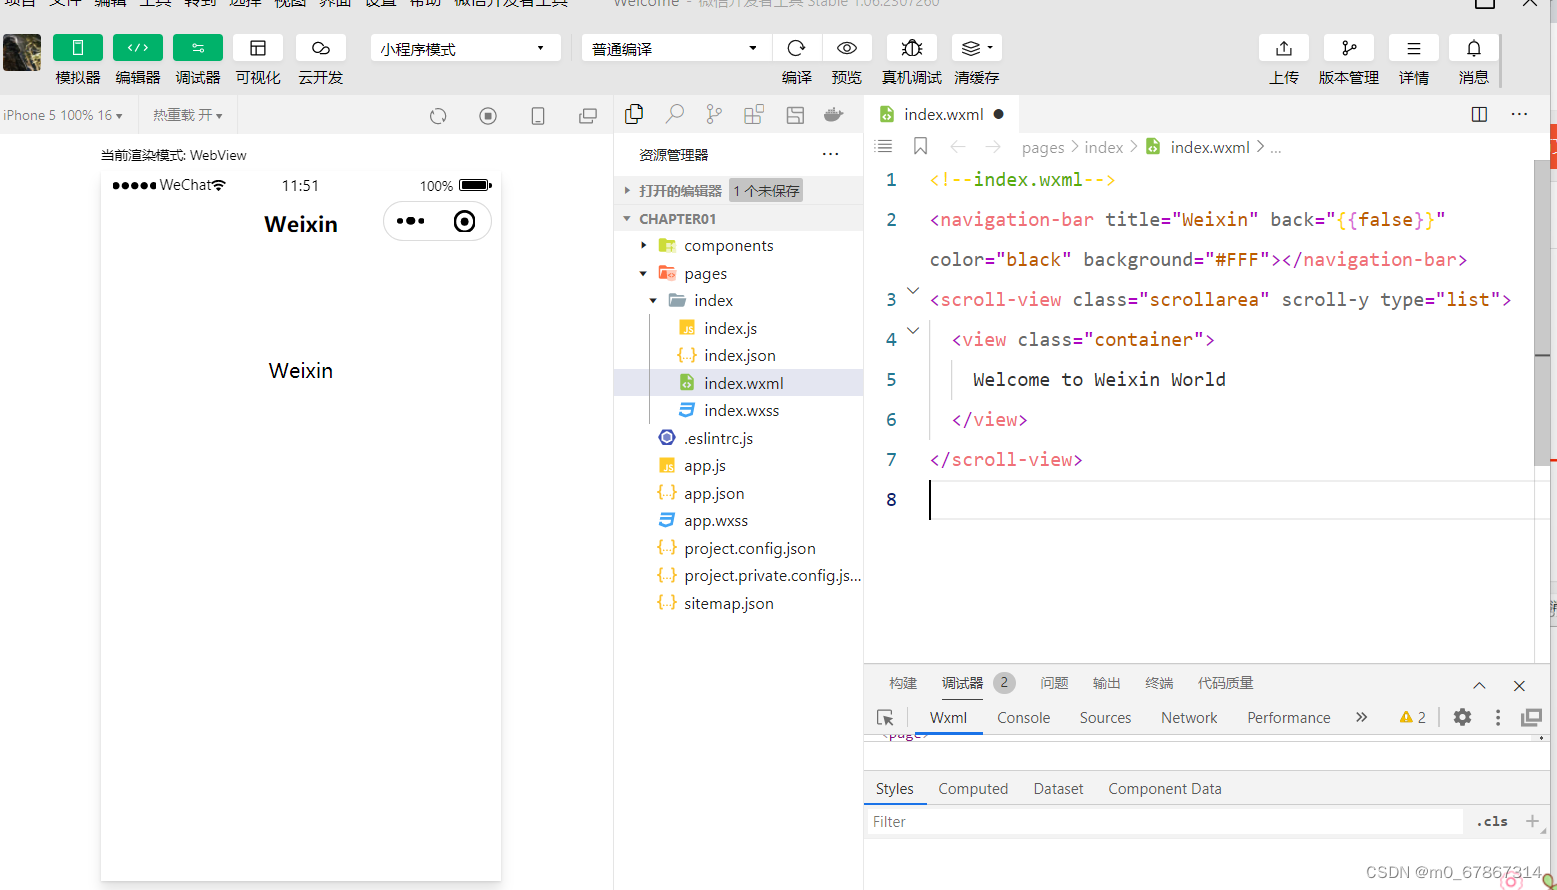Open the Sources devtools tab

1105,717
